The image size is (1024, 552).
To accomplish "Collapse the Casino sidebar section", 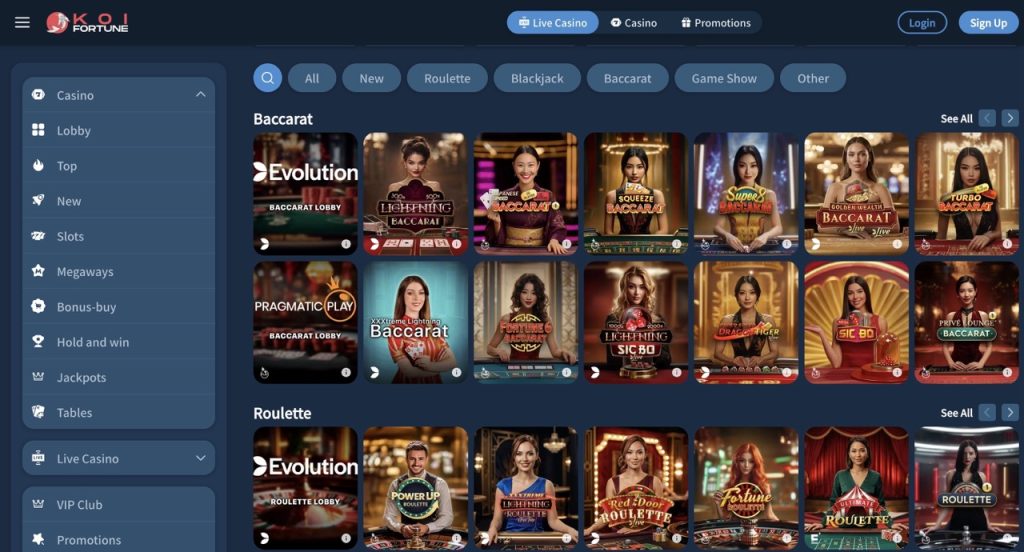I will click(200, 95).
